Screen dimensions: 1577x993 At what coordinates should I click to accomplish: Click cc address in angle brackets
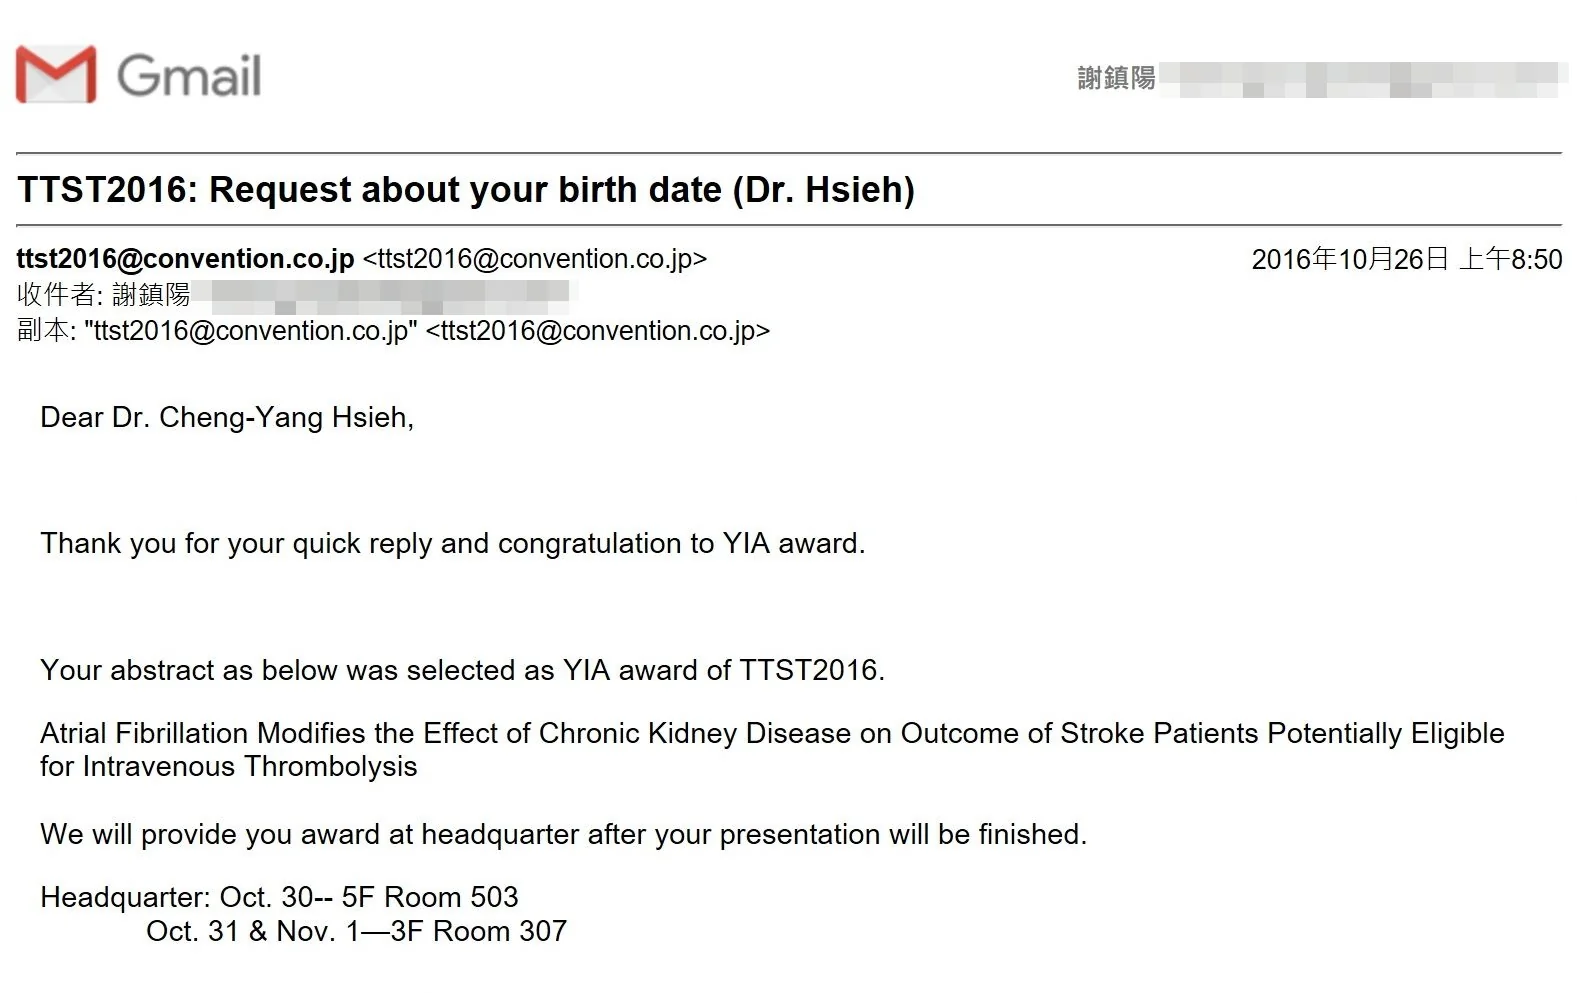598,330
